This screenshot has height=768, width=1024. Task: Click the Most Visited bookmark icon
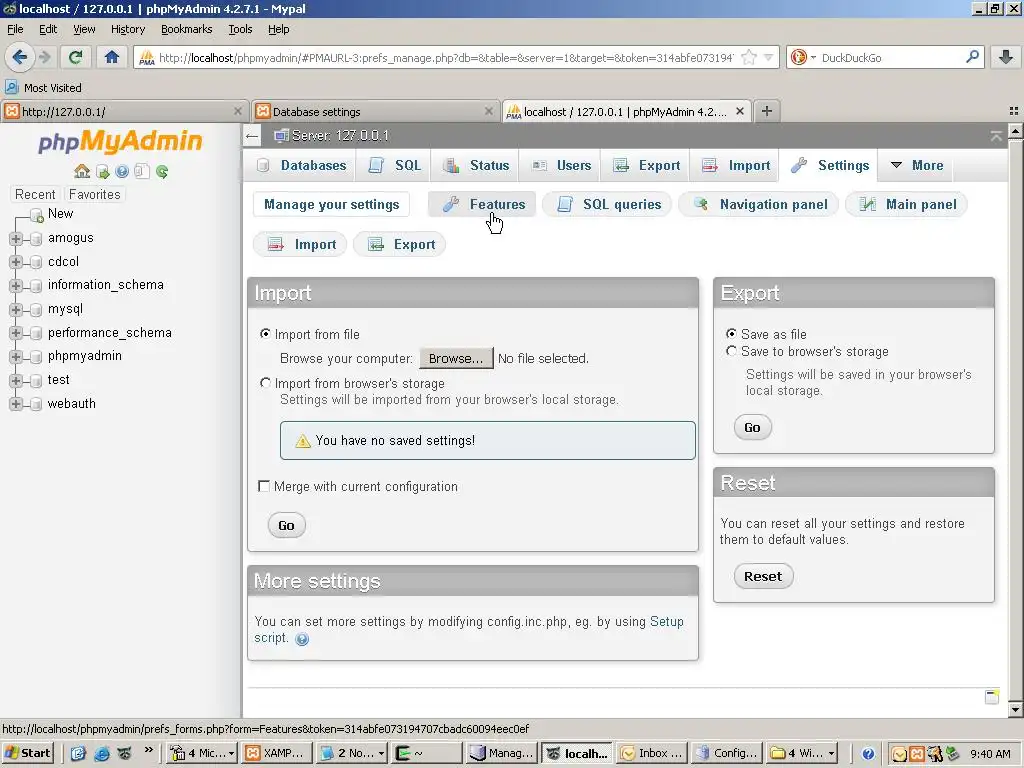point(12,87)
